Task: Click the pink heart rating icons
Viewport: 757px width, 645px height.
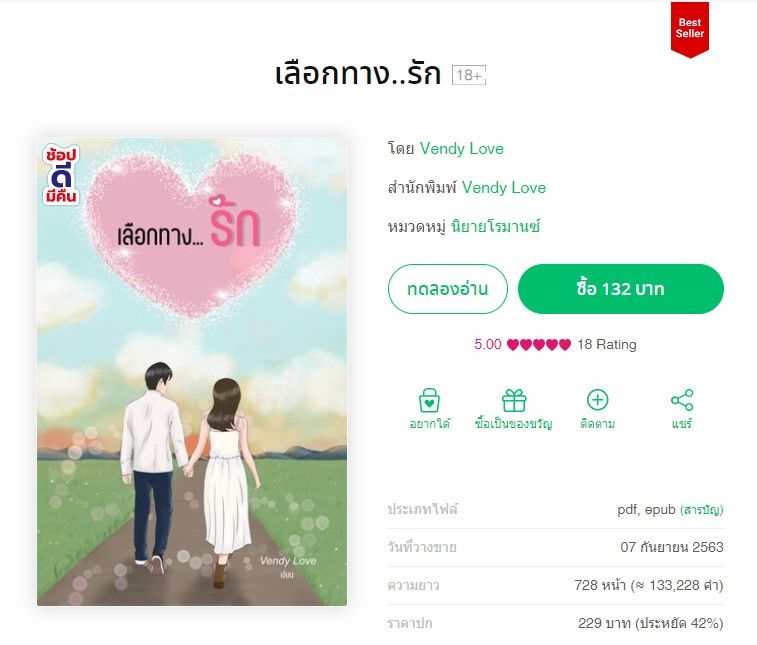Action: (x=538, y=344)
